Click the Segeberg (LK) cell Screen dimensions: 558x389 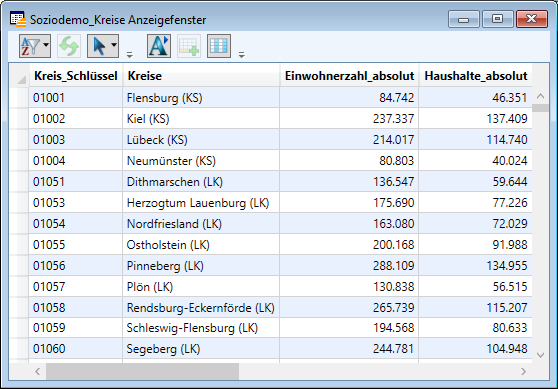201,348
